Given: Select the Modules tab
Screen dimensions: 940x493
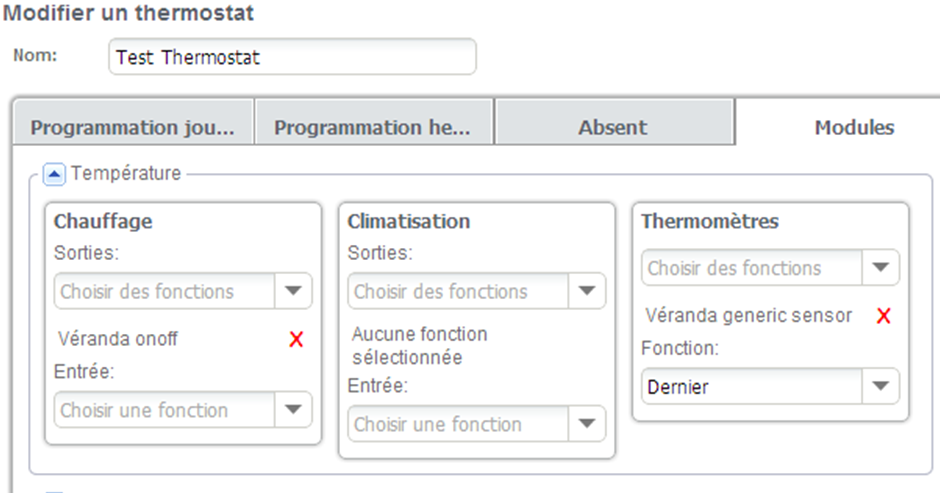Looking at the screenshot, I should coord(853,128).
